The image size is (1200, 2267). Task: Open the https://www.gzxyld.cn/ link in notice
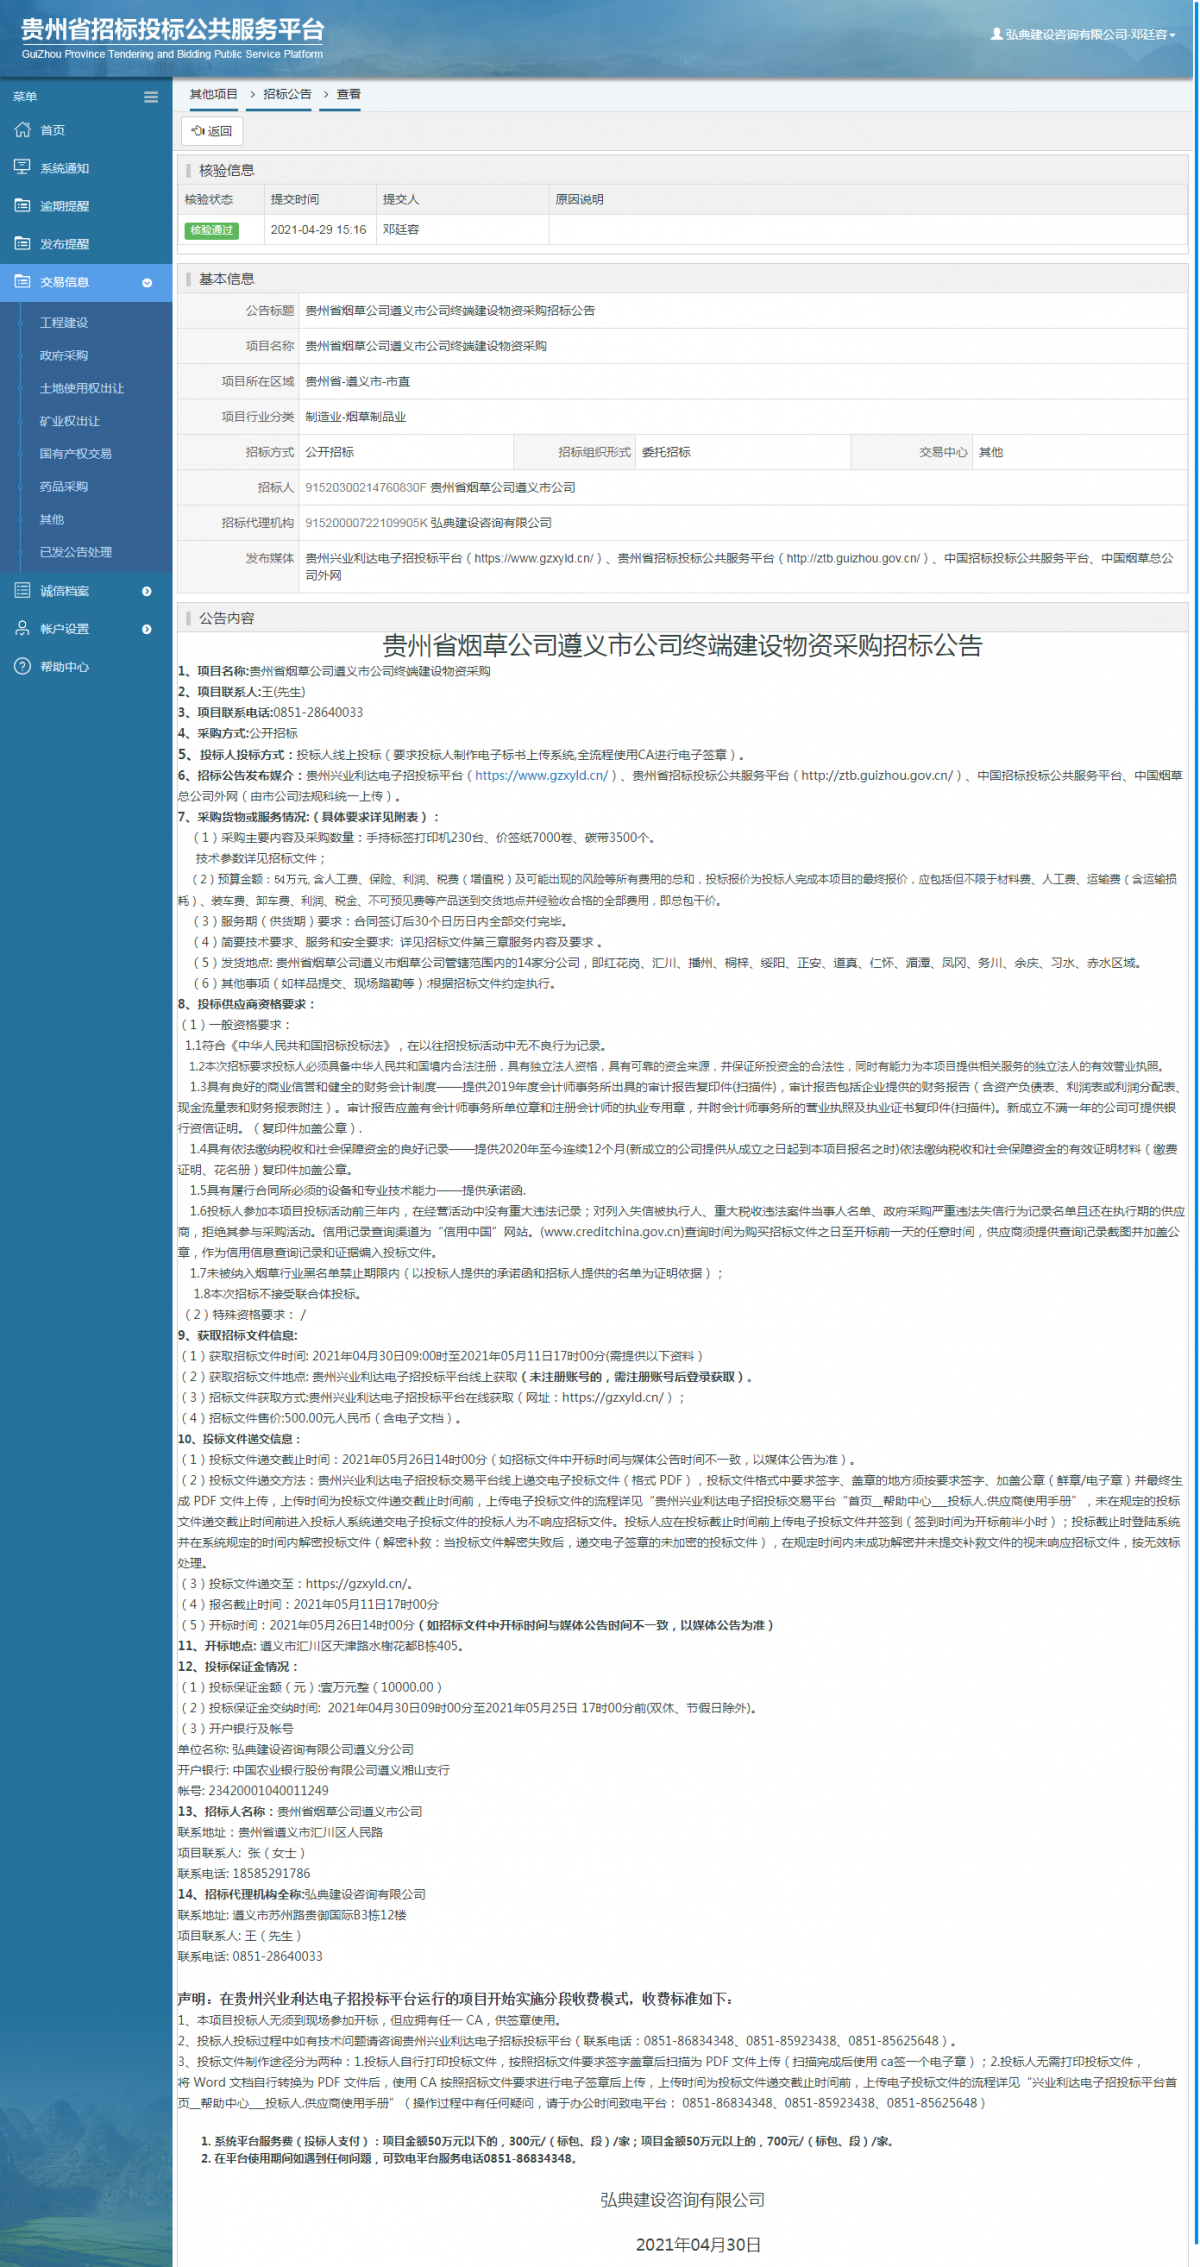click(541, 775)
